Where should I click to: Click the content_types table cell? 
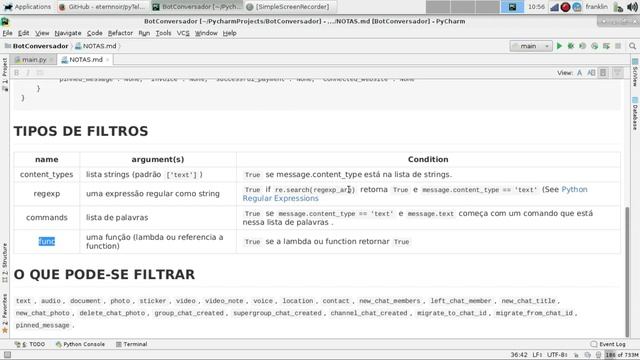(x=47, y=175)
